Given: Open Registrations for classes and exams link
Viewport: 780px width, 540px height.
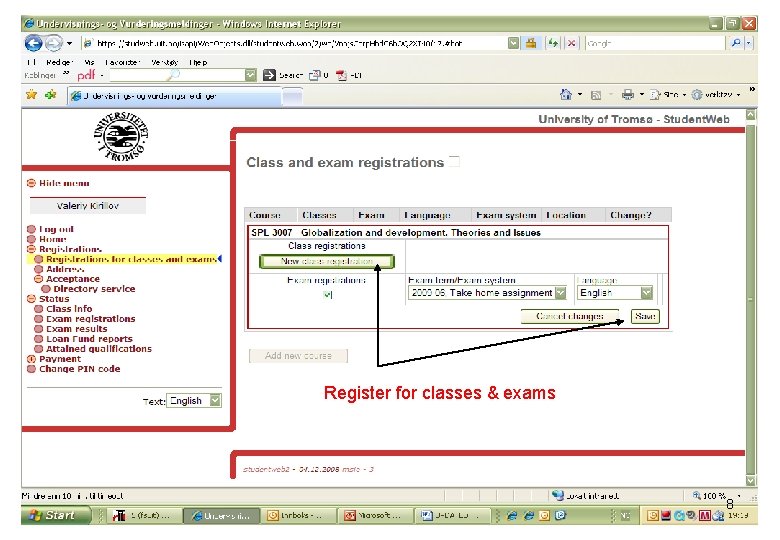Looking at the screenshot, I should point(131,259).
